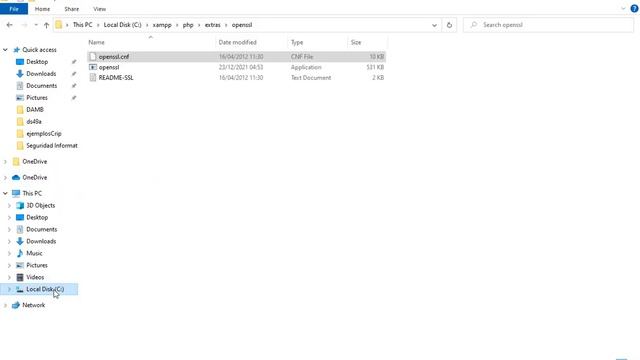
Task: Expand the Videos tree node
Action: (x=9, y=278)
